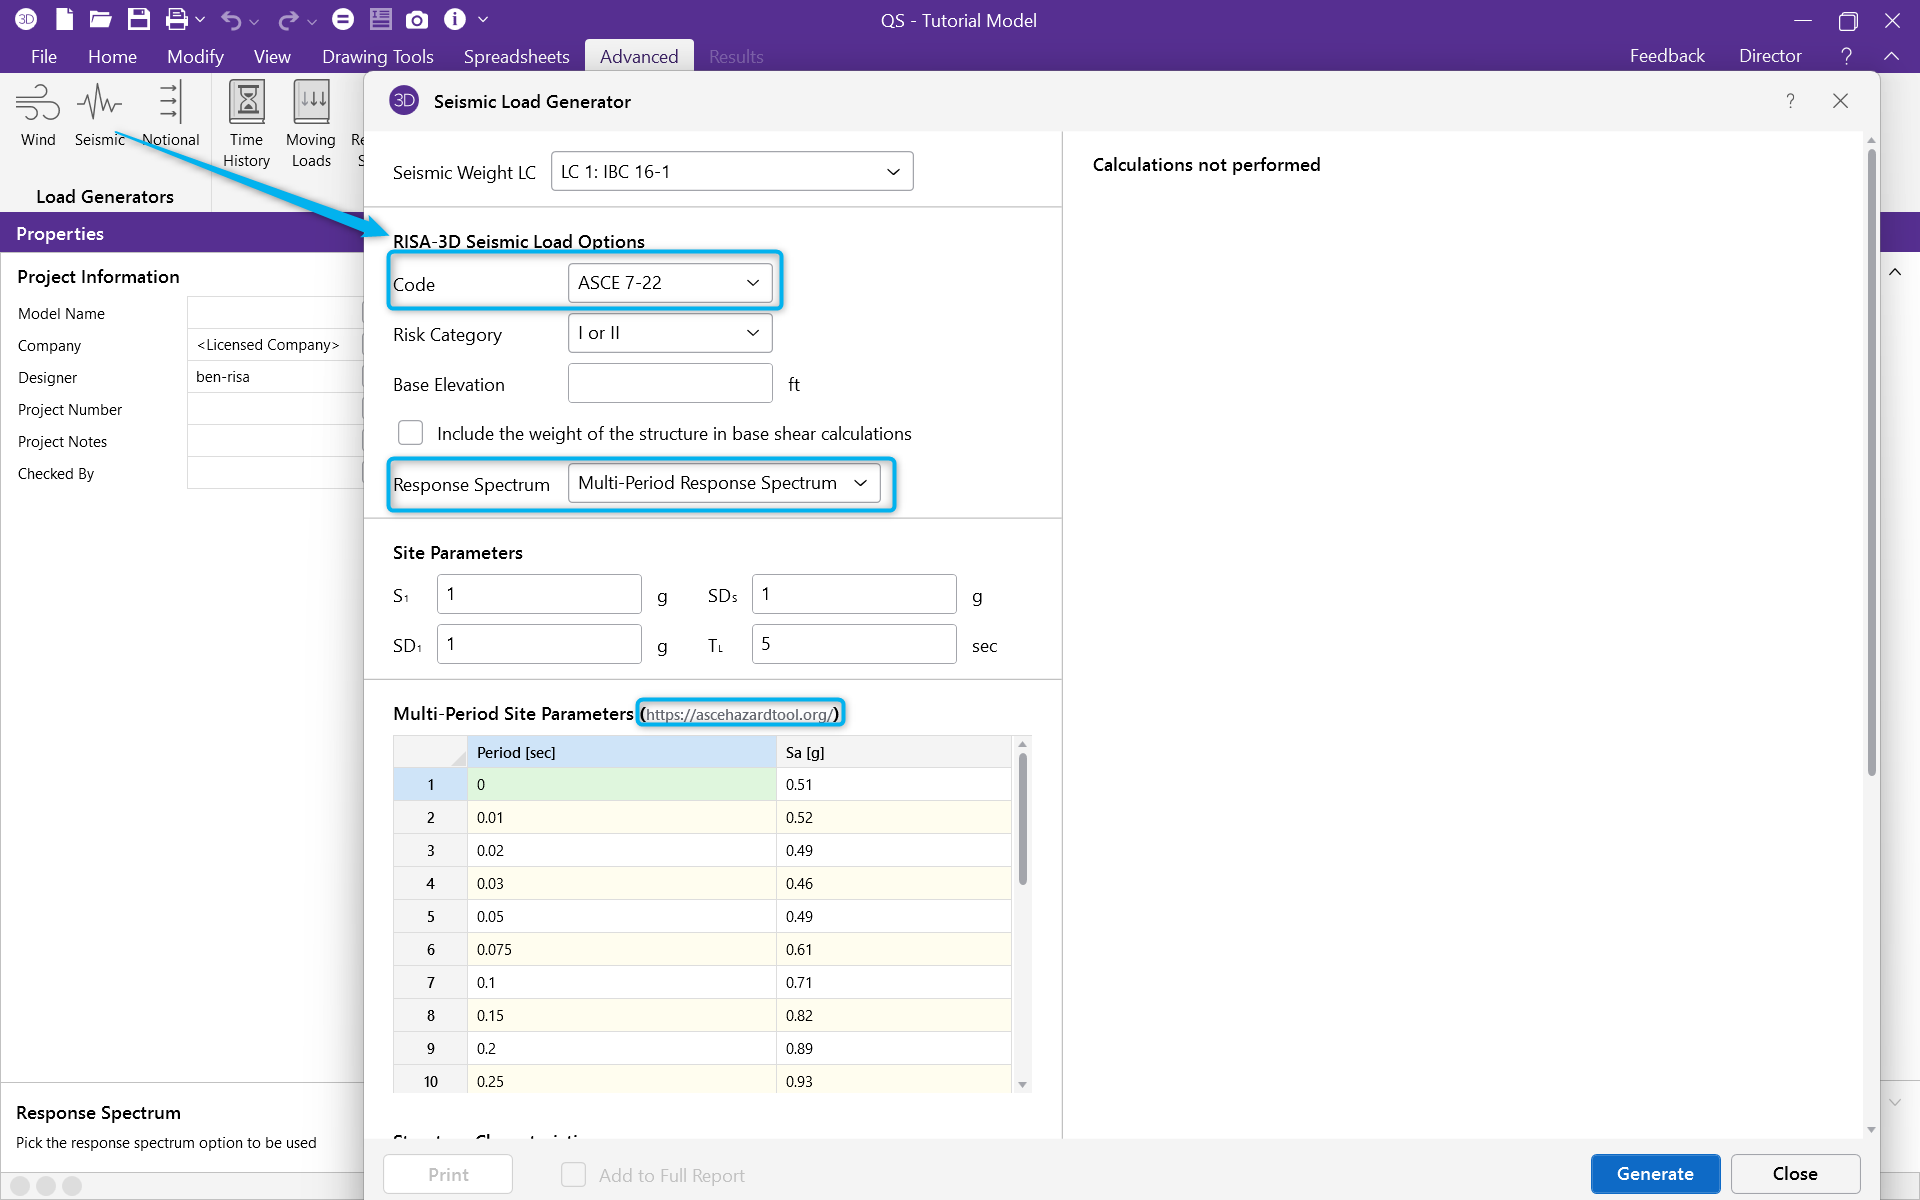The height and width of the screenshot is (1200, 1920).
Task: Expand the Risk Category dropdown
Action: [x=670, y=333]
